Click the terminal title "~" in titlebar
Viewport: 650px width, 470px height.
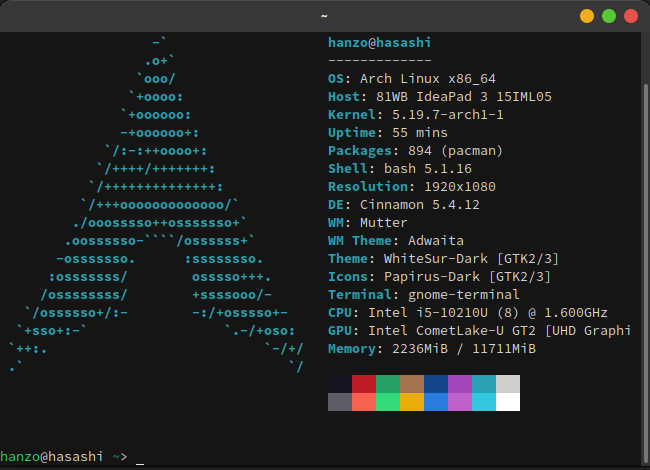pyautogui.click(x=324, y=16)
